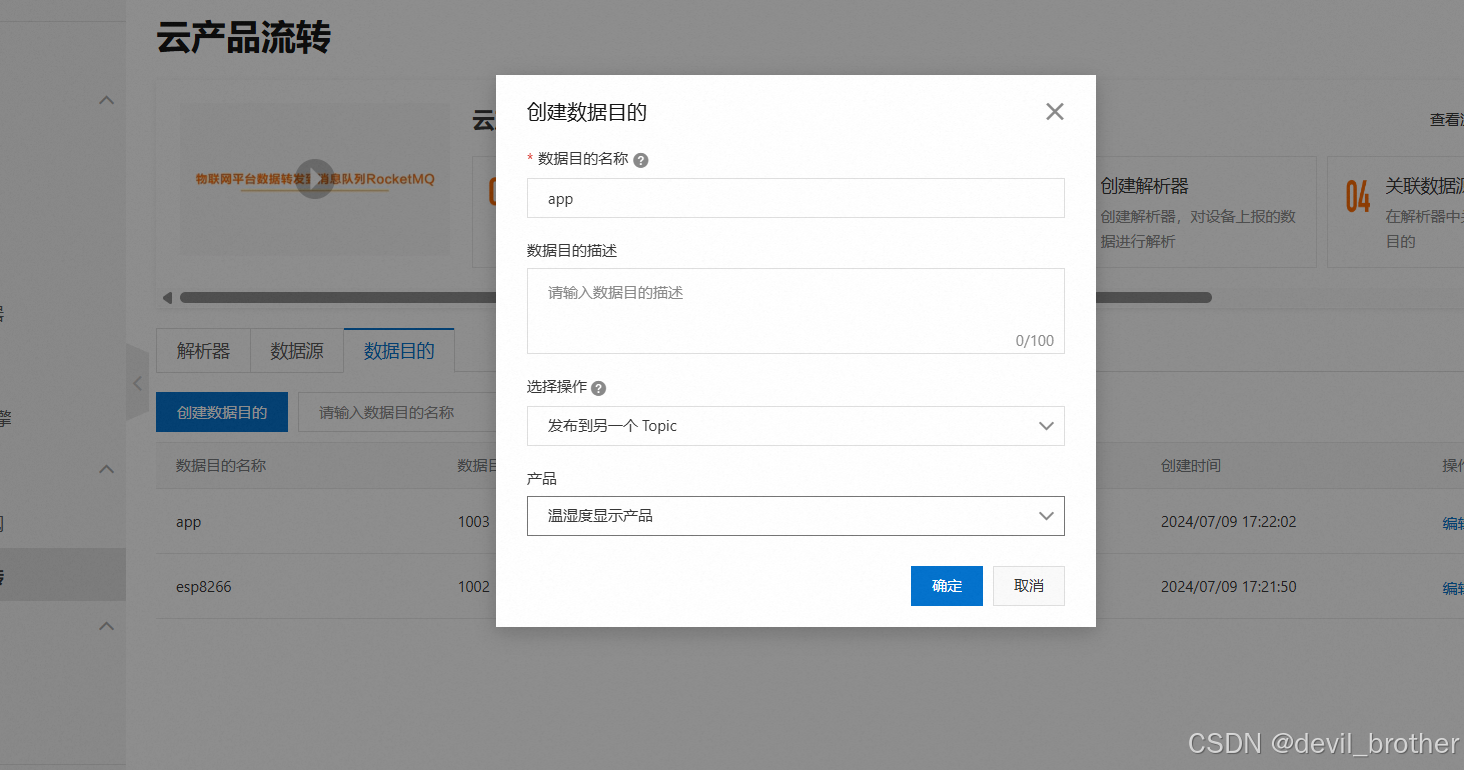The width and height of the screenshot is (1464, 770).
Task: Collapse the top section in the left sidebar
Action: click(106, 100)
